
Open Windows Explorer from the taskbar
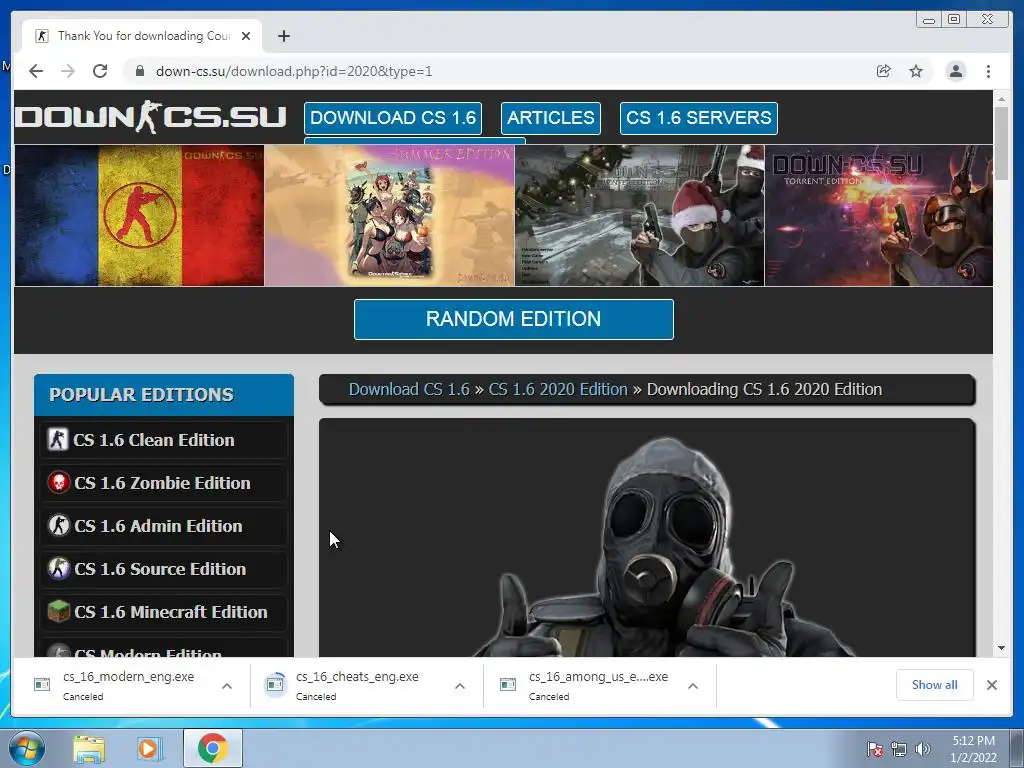point(89,749)
